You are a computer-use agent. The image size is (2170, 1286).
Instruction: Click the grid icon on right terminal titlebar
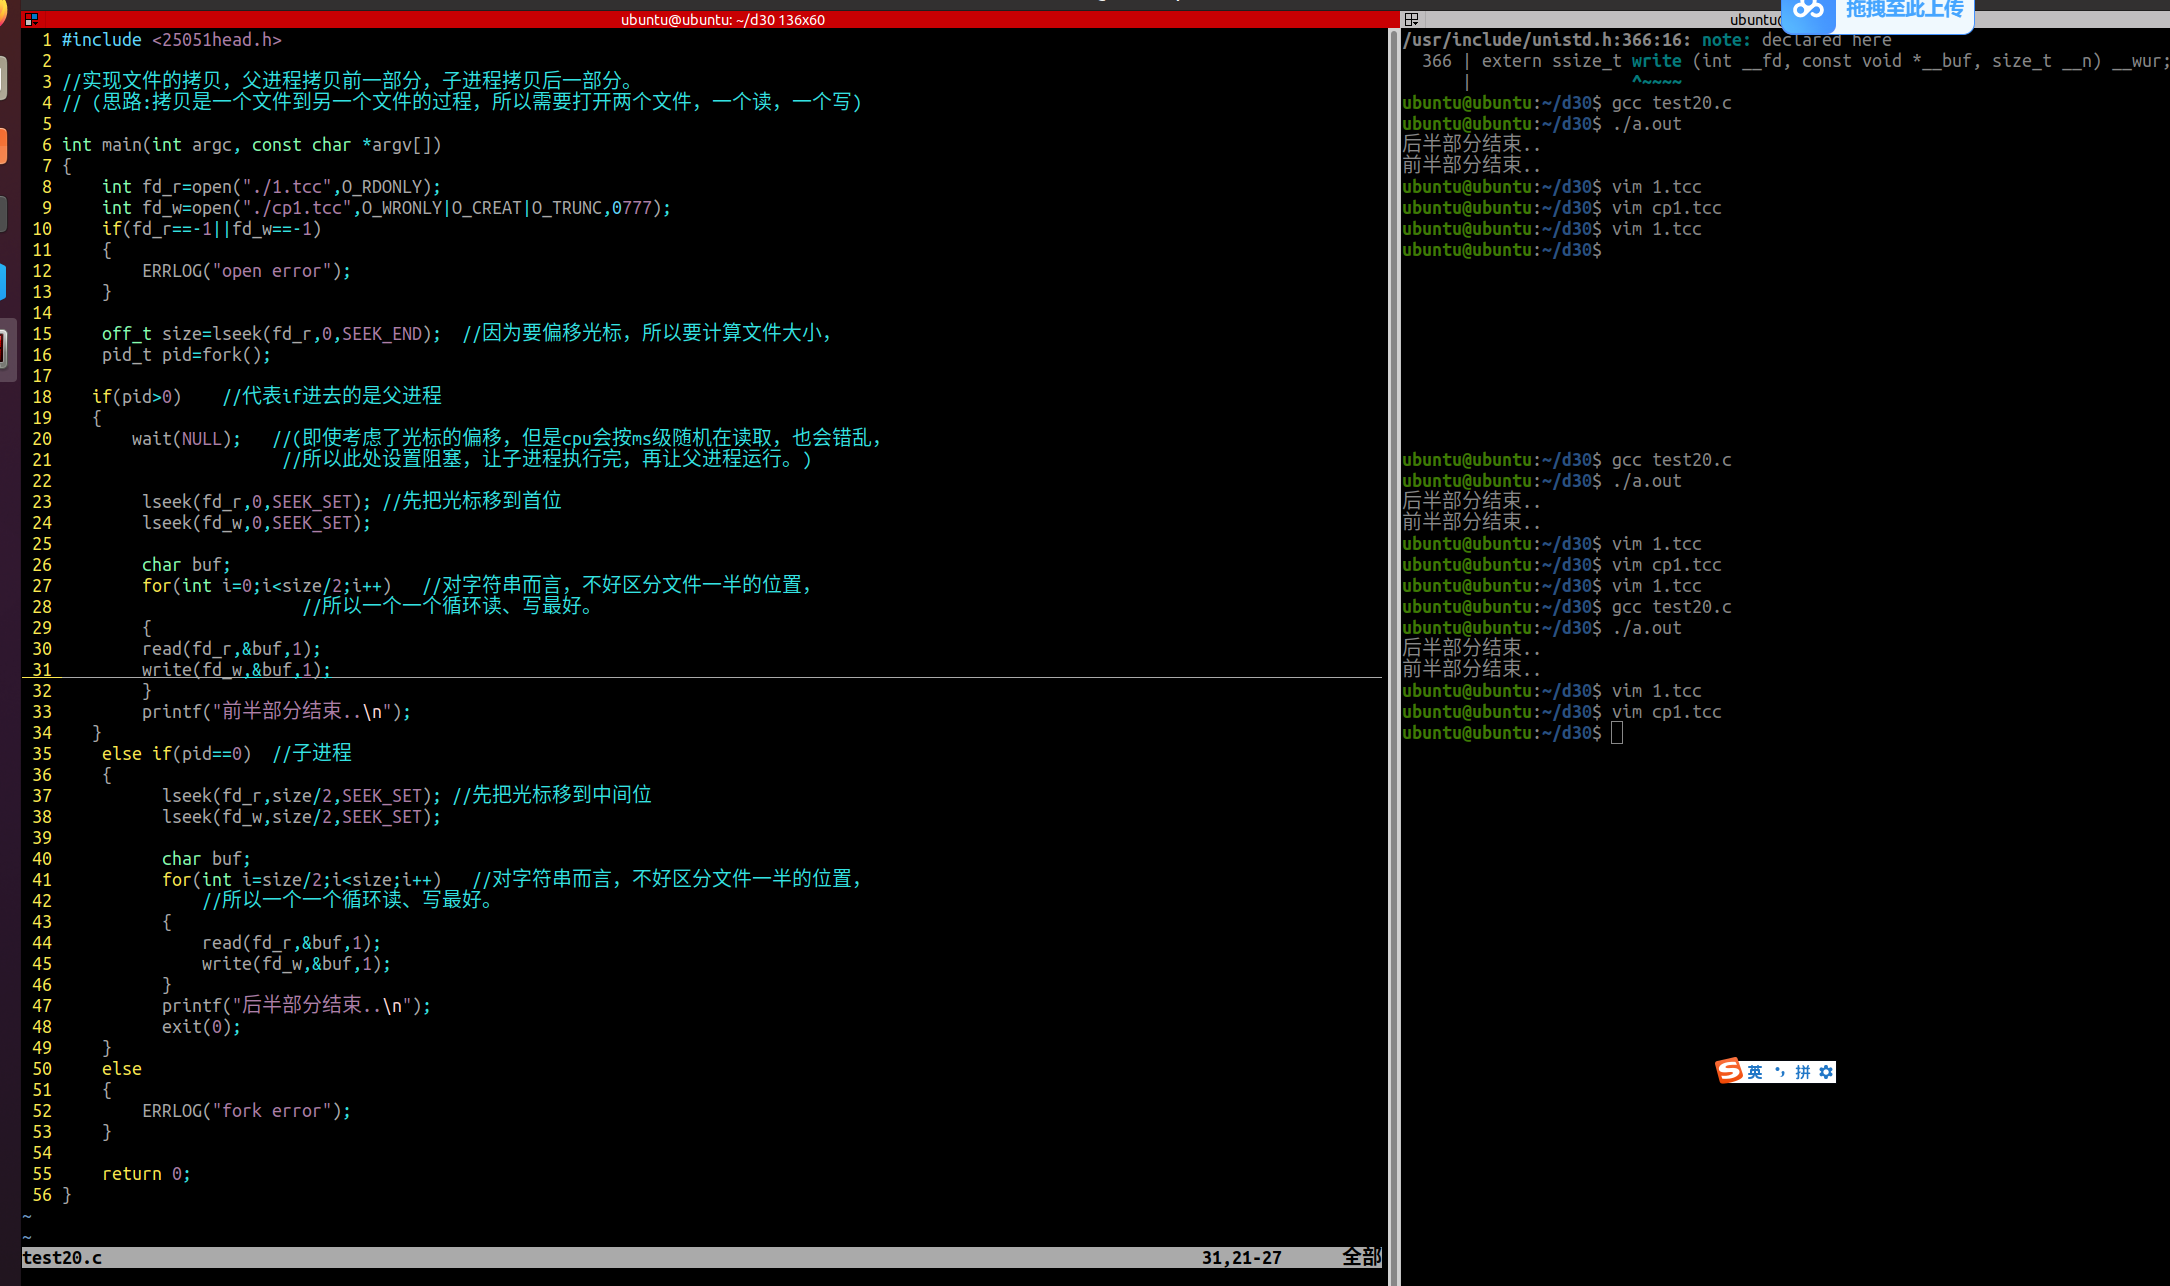coord(1410,17)
